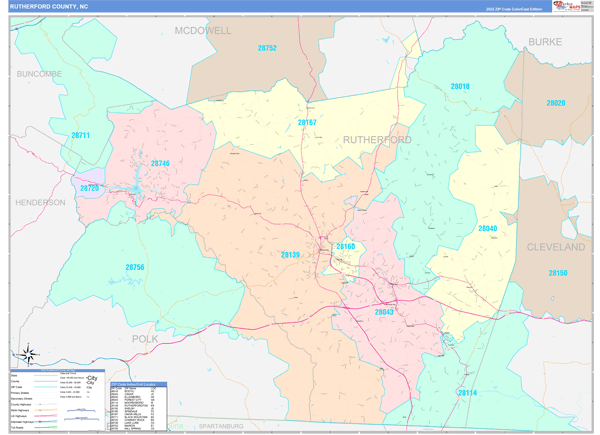Select ZIP code 28752 label
This screenshot has width=600, height=435.
pyautogui.click(x=266, y=48)
